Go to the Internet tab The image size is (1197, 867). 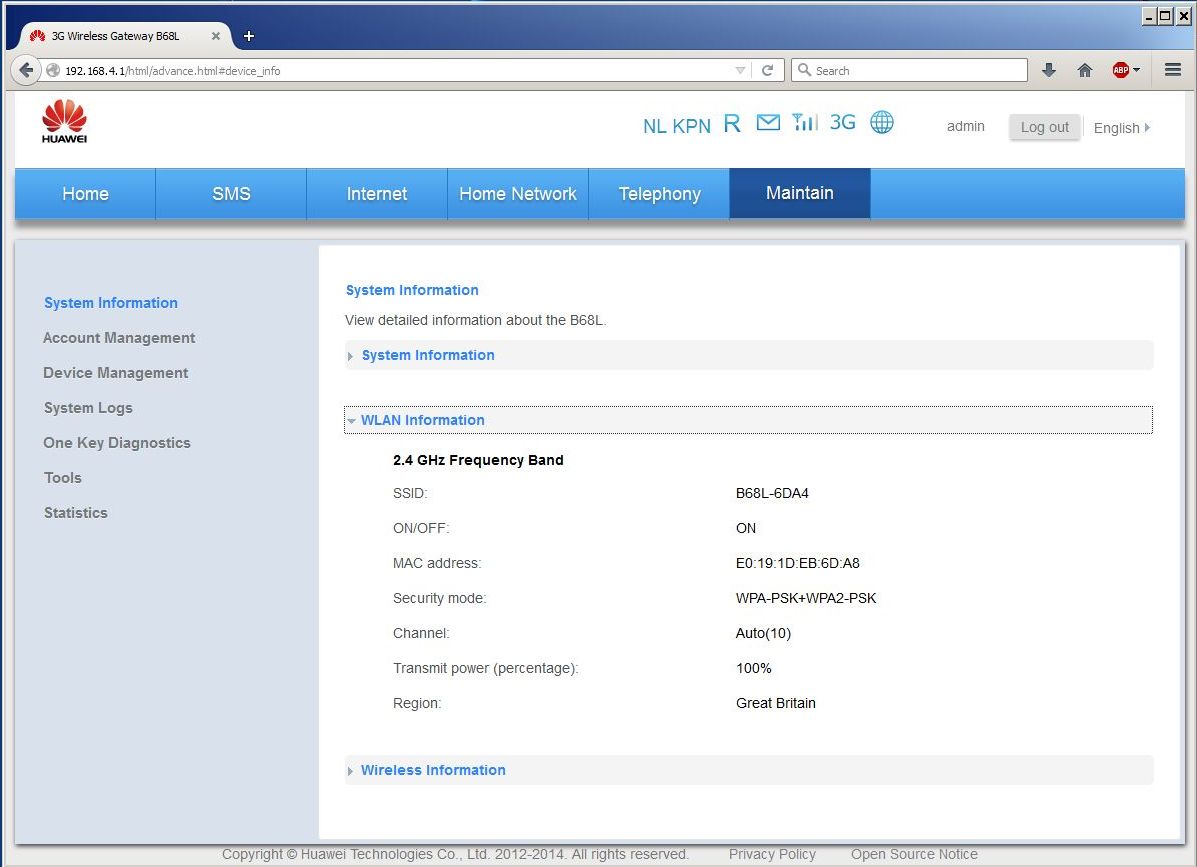(377, 194)
